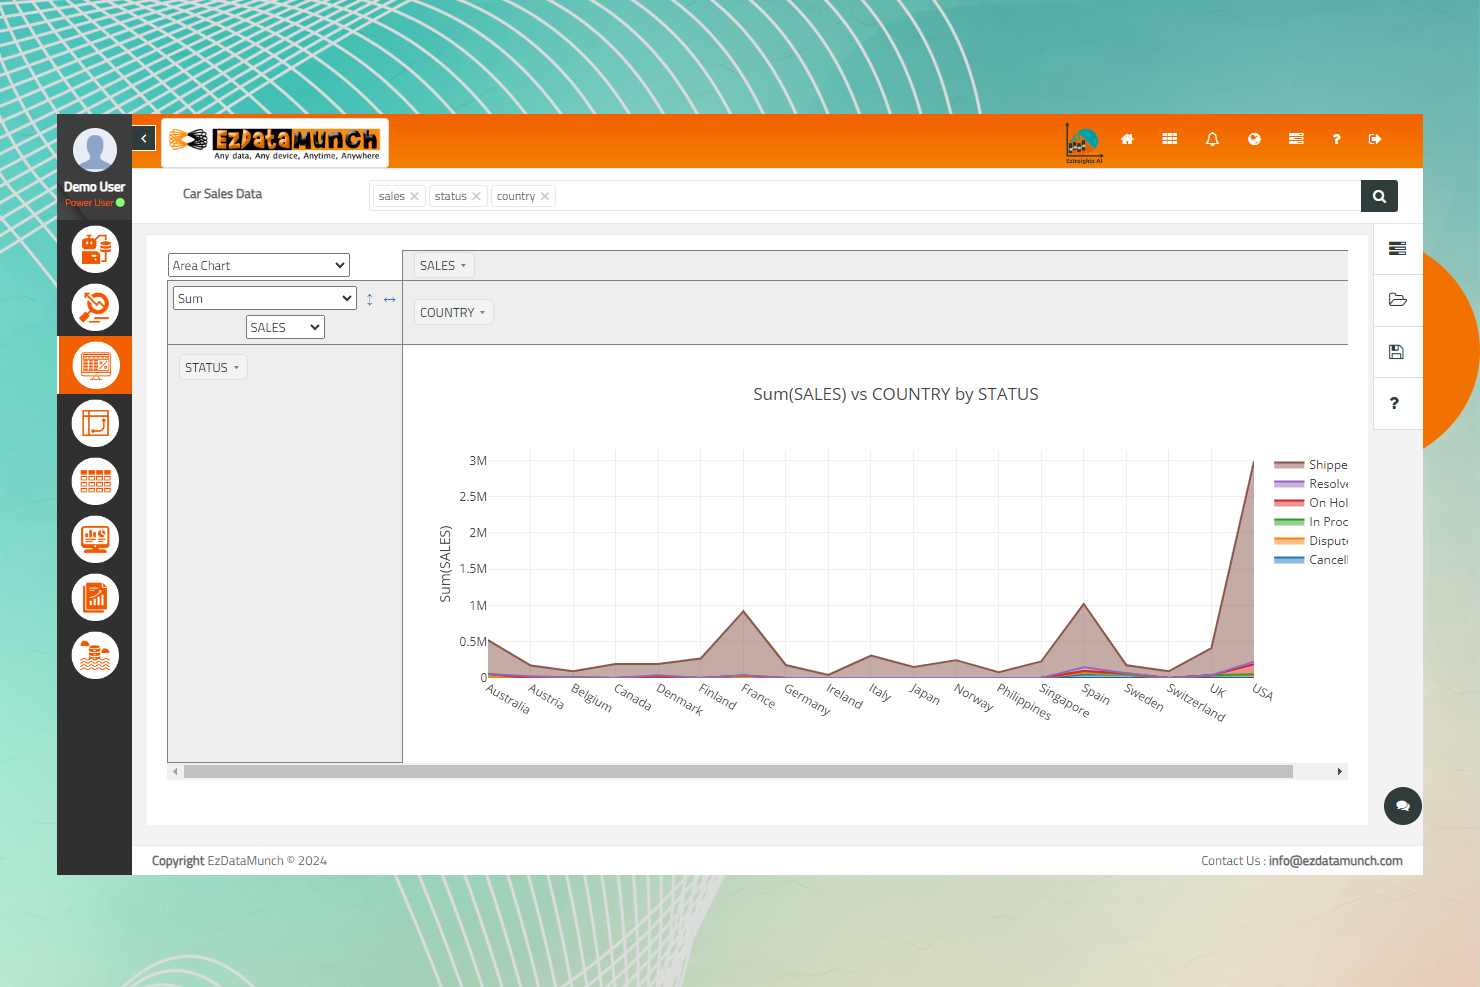
Task: Click the STATUS field button
Action: [x=212, y=368]
